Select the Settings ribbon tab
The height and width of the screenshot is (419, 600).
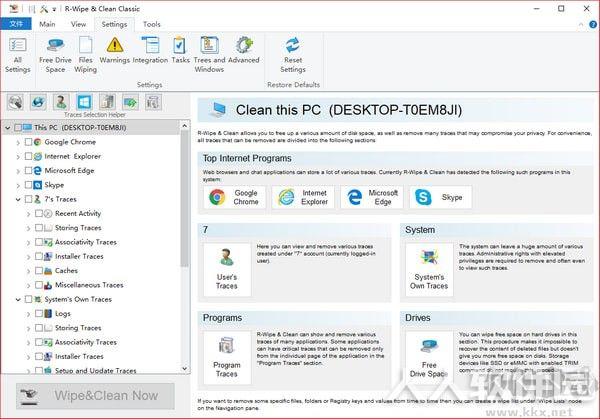(x=114, y=24)
